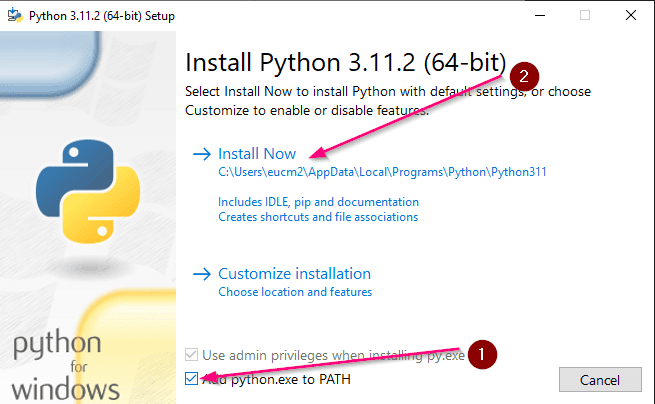655x404 pixels.
Task: Click 'Choose location and features' text
Action: (295, 292)
